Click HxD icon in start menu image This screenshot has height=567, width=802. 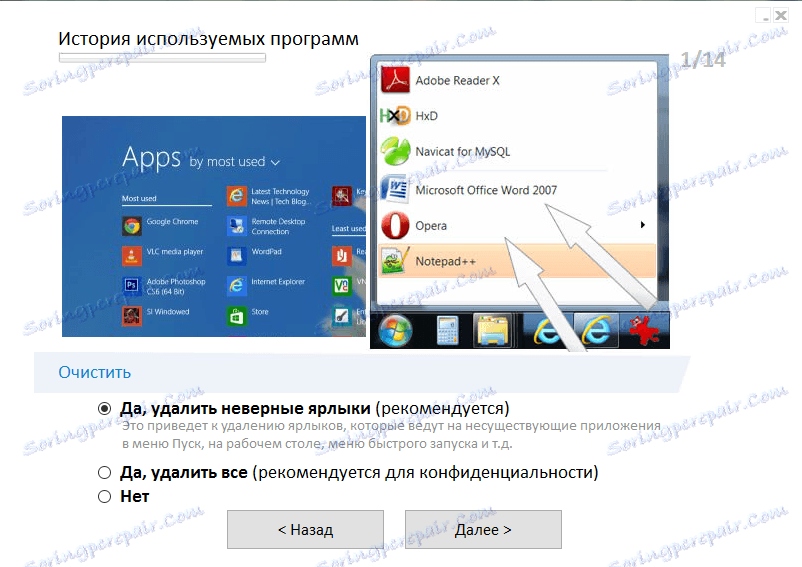pos(395,116)
